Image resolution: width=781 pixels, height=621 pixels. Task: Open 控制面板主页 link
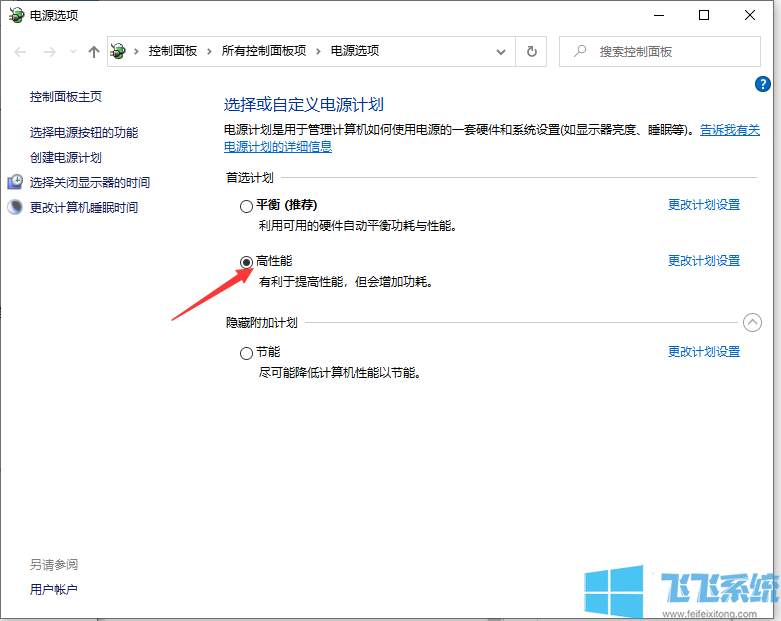tap(66, 97)
